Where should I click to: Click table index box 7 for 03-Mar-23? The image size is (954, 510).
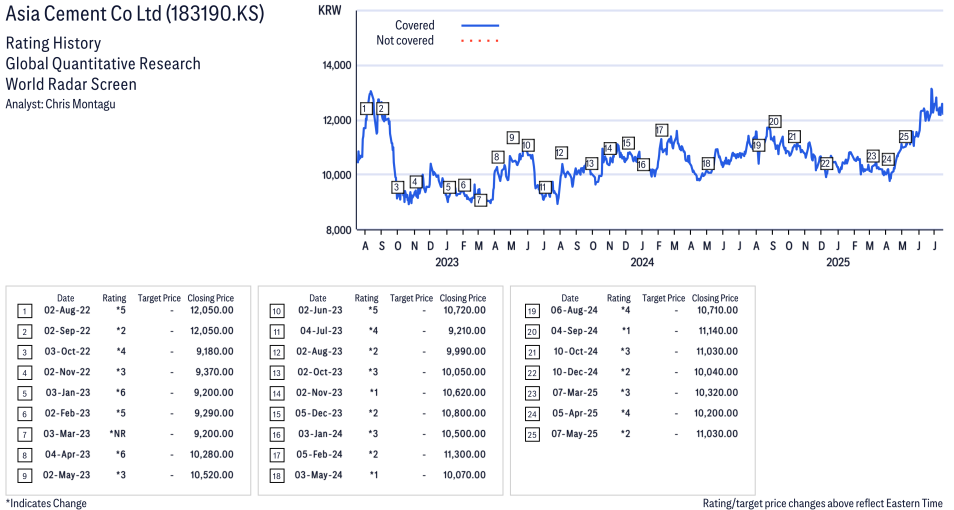(x=24, y=435)
